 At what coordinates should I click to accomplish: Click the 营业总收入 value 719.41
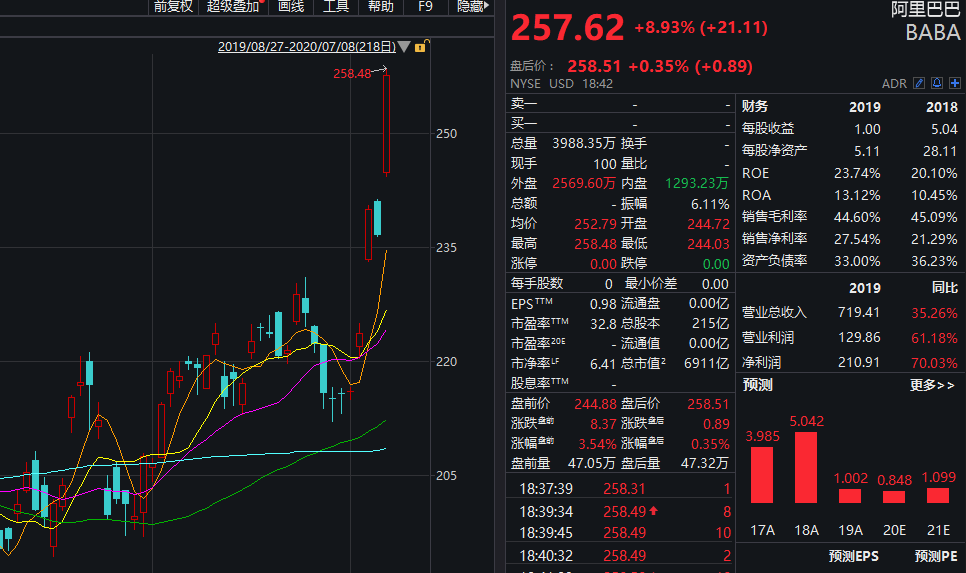[859, 312]
